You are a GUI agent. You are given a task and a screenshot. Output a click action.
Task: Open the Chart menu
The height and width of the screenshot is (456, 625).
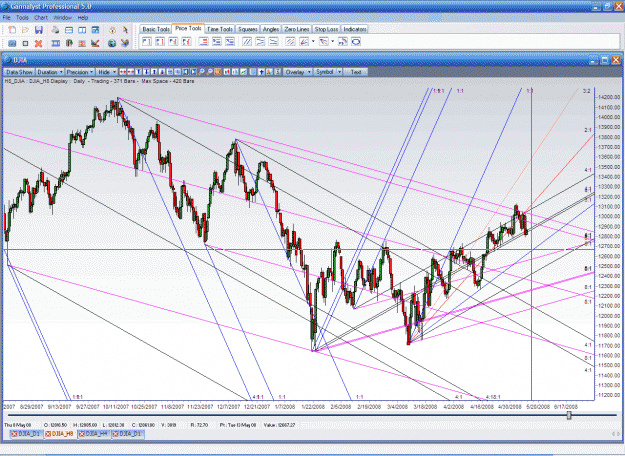click(x=41, y=18)
